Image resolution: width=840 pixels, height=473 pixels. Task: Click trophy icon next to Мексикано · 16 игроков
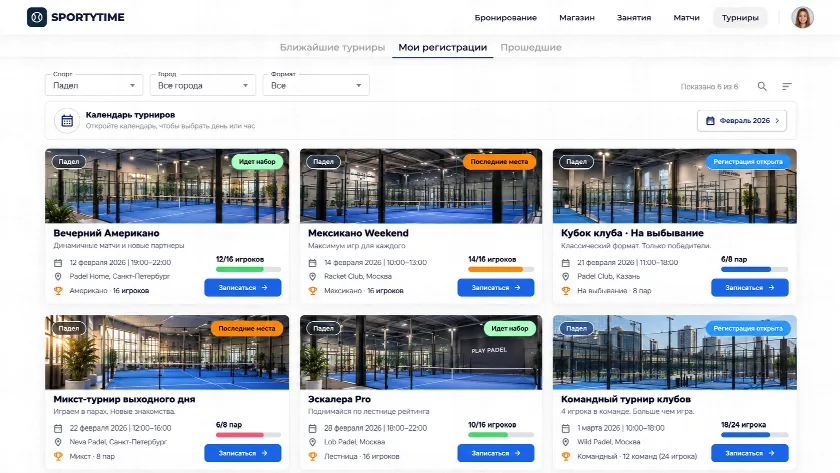tap(312, 291)
